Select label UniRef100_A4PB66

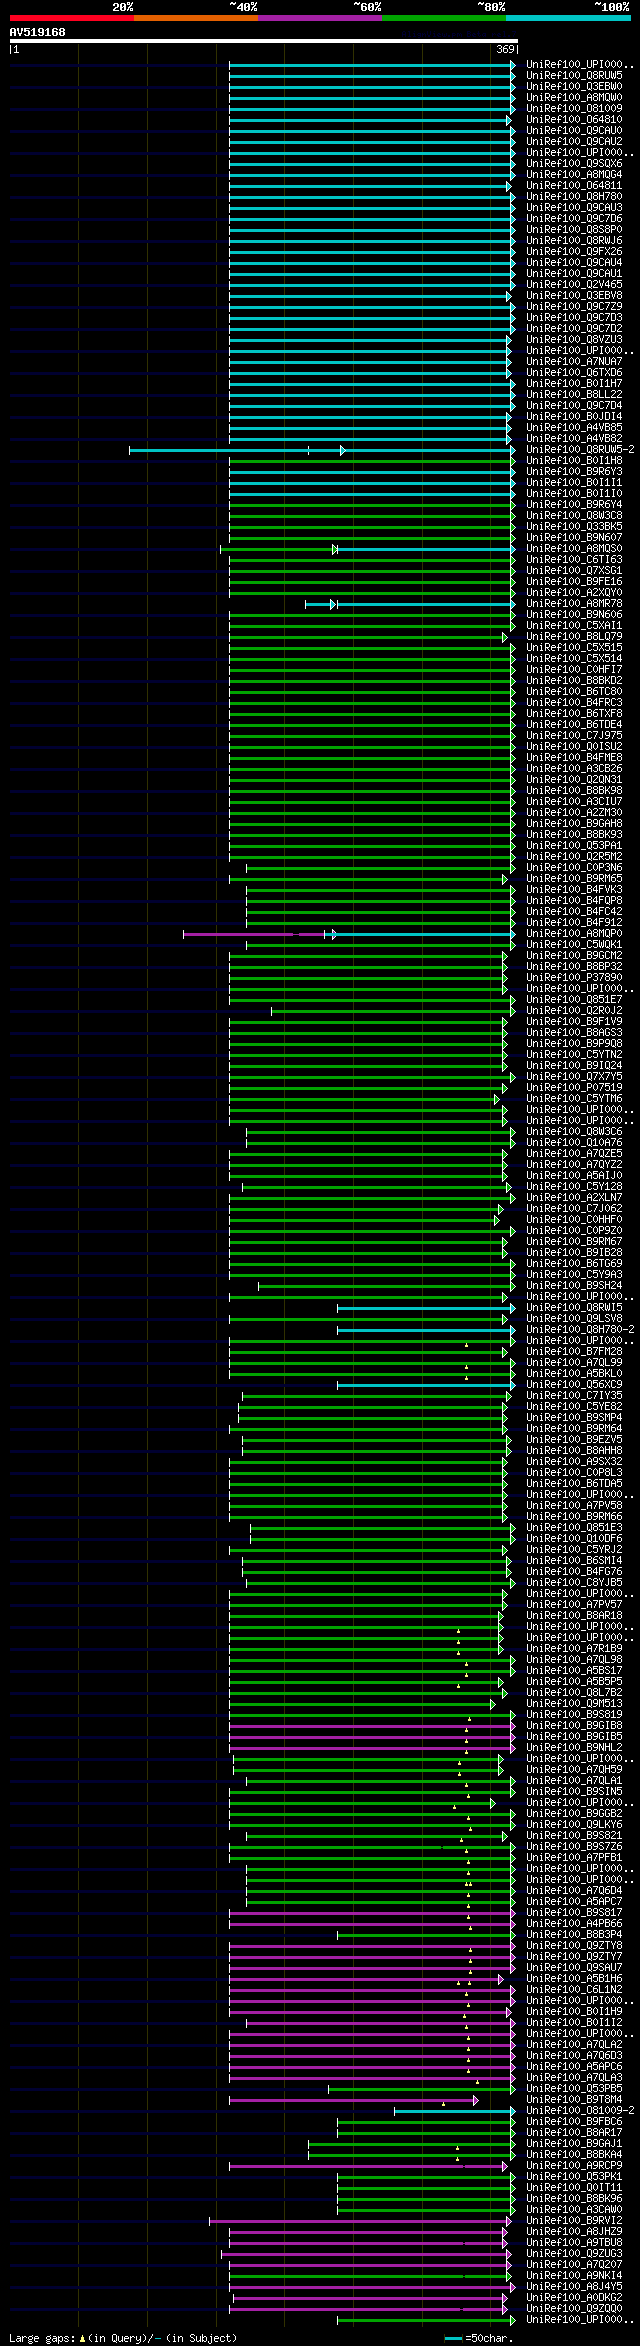(x=574, y=1923)
